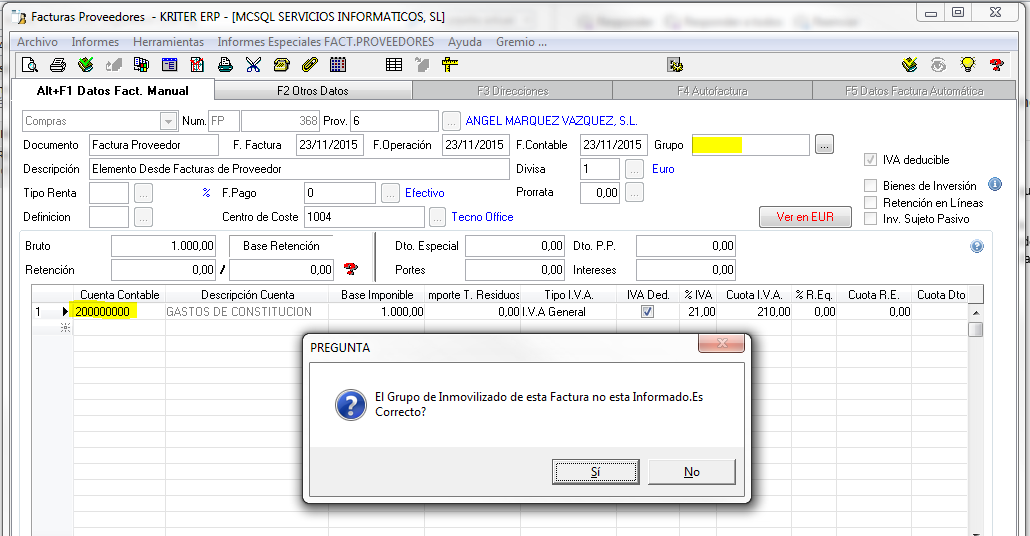1030x536 pixels.
Task: Confirm the dialog by clicking Sí
Action: click(595, 472)
